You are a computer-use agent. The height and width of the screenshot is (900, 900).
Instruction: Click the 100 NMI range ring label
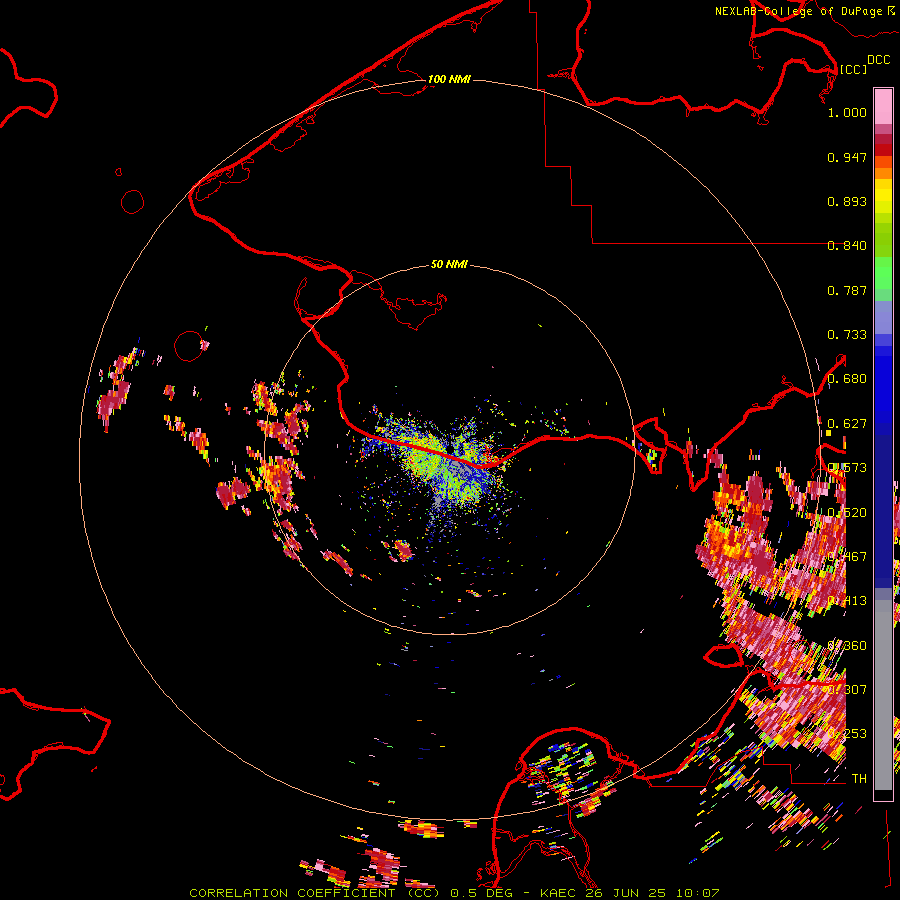pyautogui.click(x=449, y=79)
